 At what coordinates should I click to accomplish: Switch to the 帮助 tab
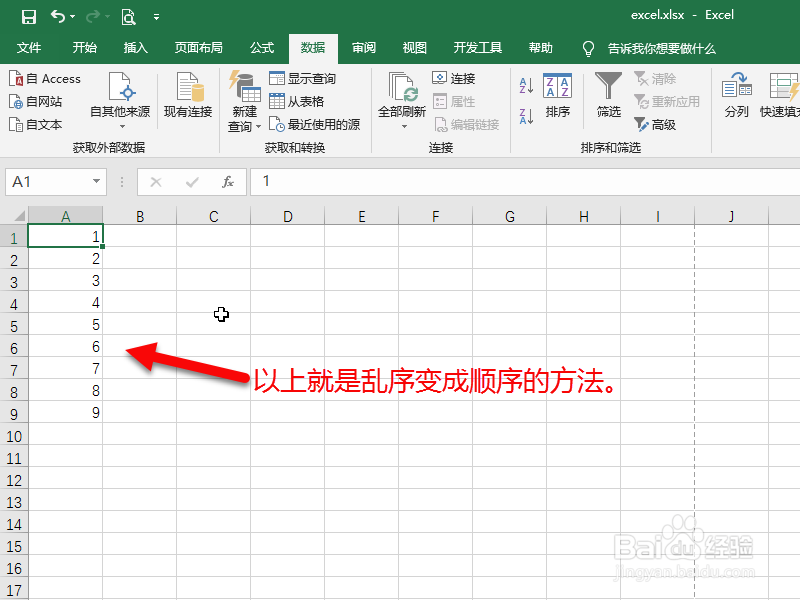coord(541,48)
